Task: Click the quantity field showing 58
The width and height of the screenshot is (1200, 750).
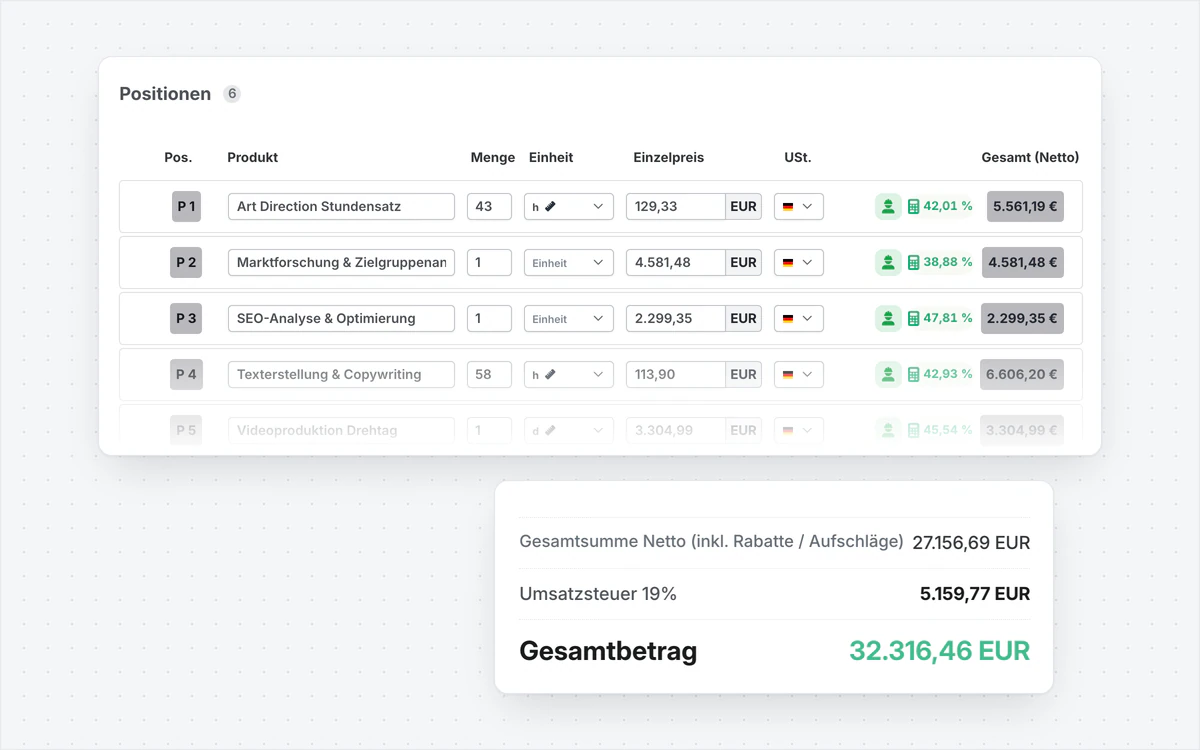Action: (x=489, y=374)
